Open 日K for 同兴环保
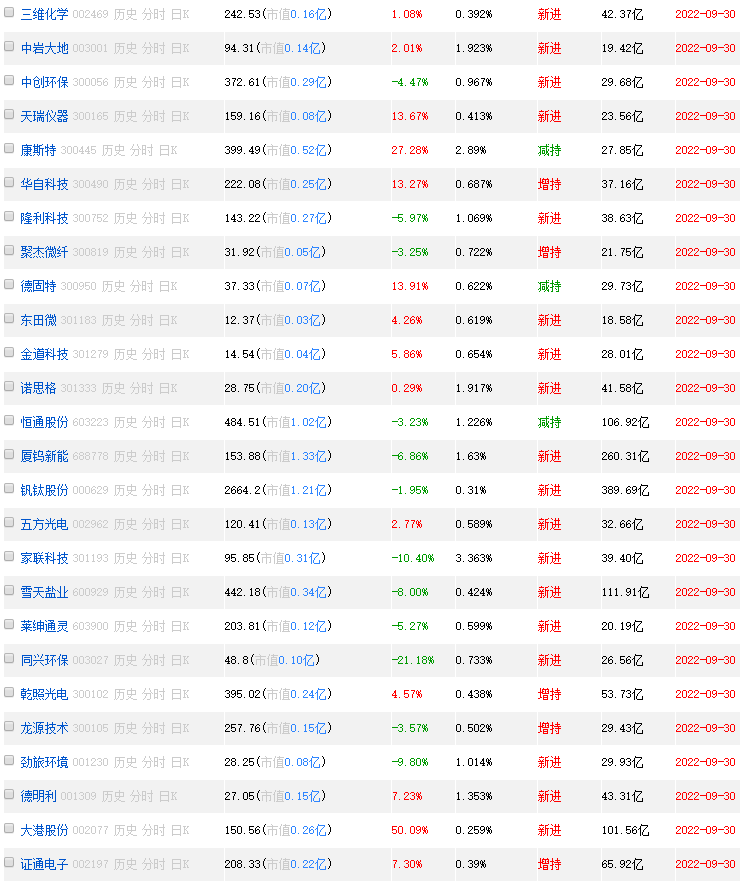Screen dimensions: 750x882 pyautogui.click(x=180, y=660)
